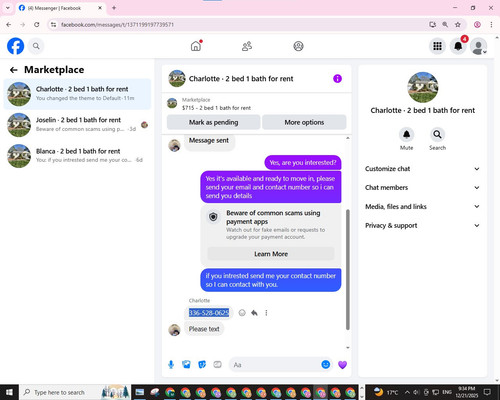Click the chat messages scrollbar

[x=348, y=269]
